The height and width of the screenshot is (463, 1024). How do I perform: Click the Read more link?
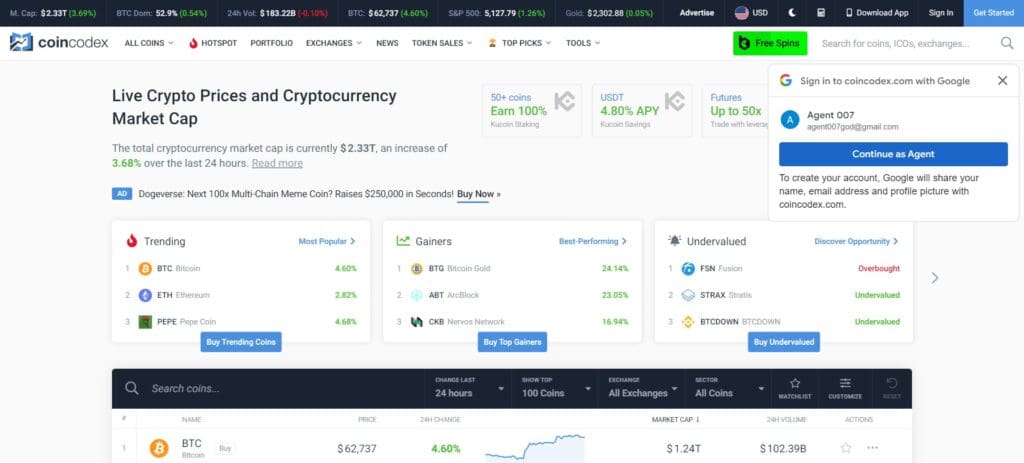click(277, 163)
